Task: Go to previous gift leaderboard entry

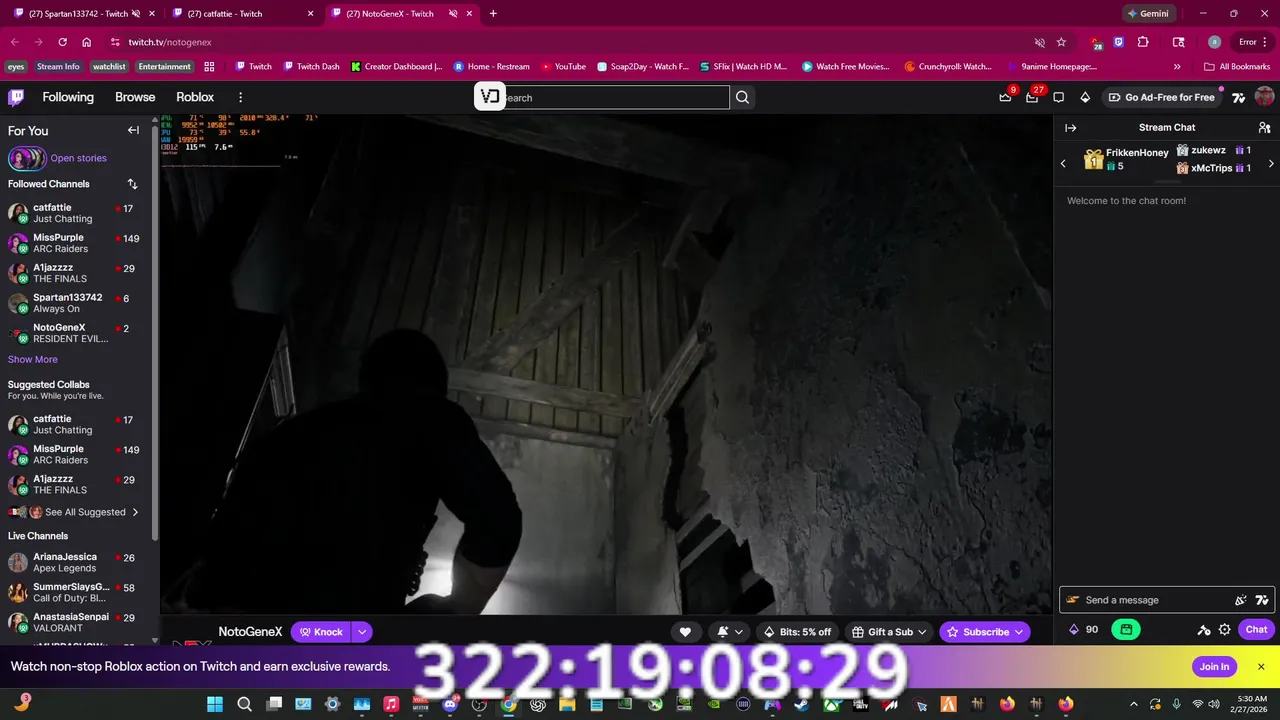Action: pyautogui.click(x=1063, y=163)
